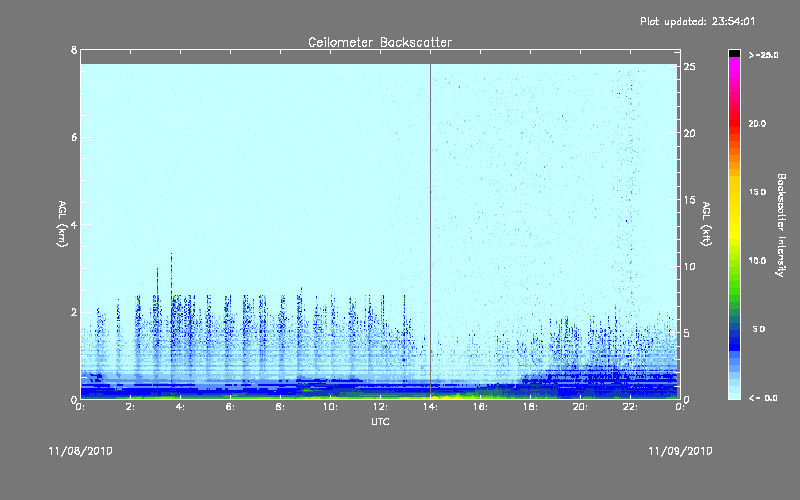
Task: Click the "8" tick on the km axis
Action: pos(74,50)
